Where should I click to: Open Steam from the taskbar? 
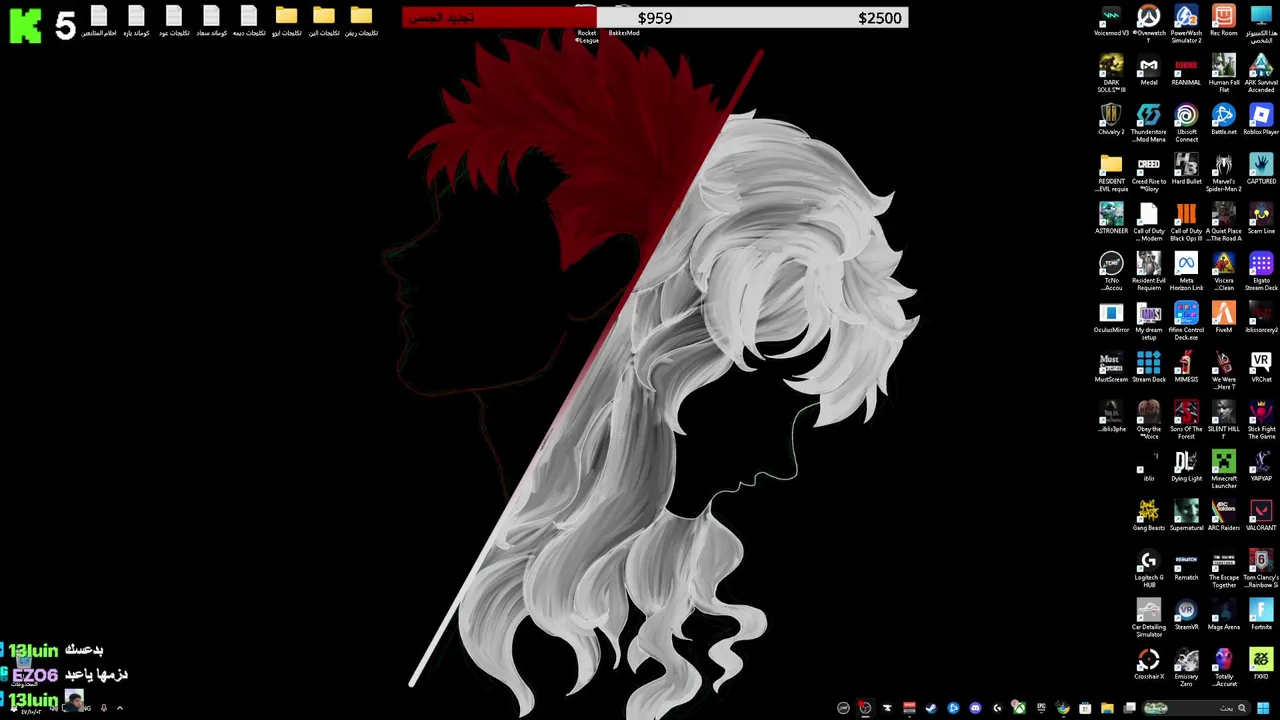931,708
